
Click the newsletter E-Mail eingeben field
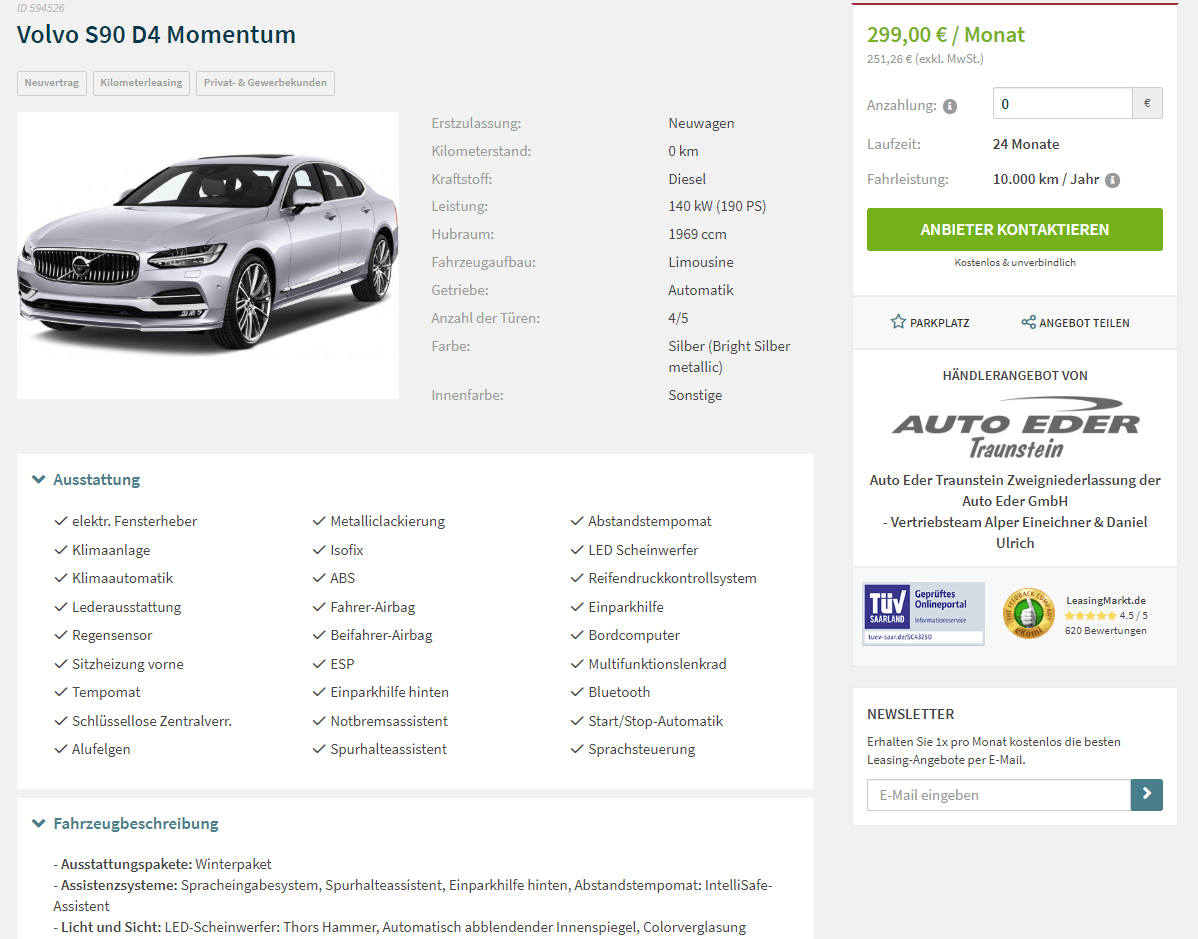[999, 795]
